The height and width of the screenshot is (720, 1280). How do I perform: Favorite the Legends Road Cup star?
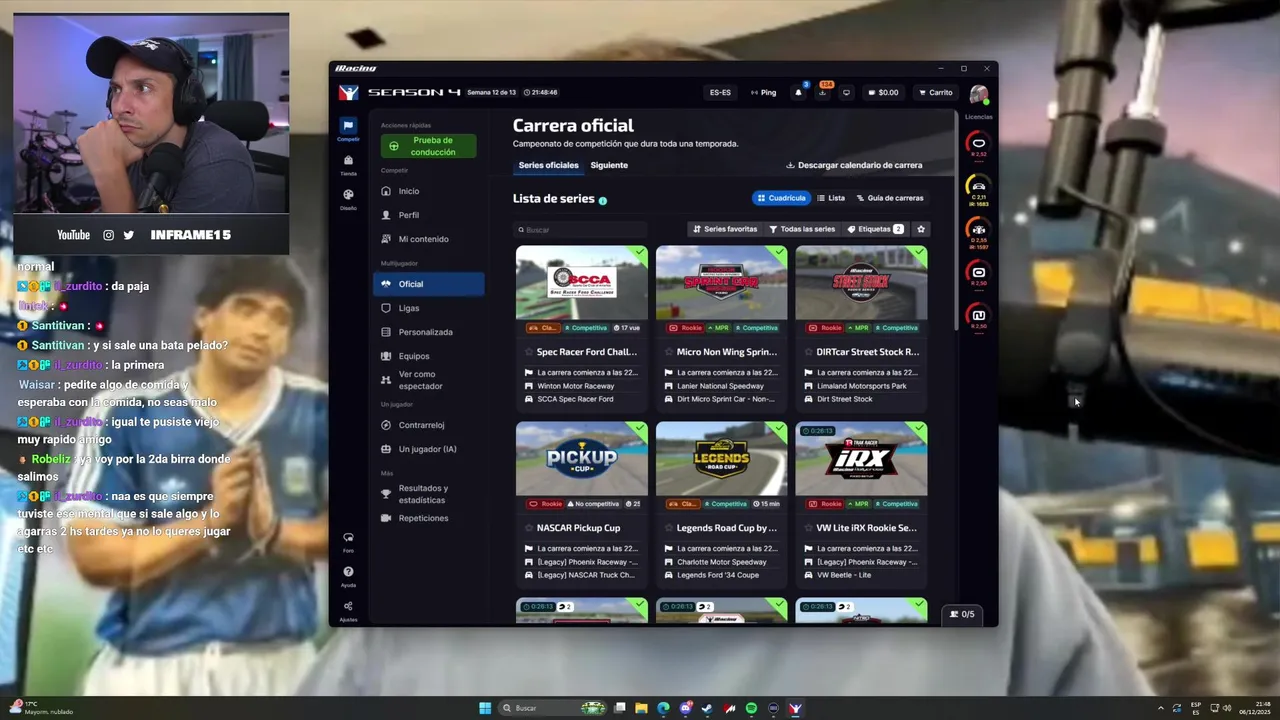[x=669, y=528]
